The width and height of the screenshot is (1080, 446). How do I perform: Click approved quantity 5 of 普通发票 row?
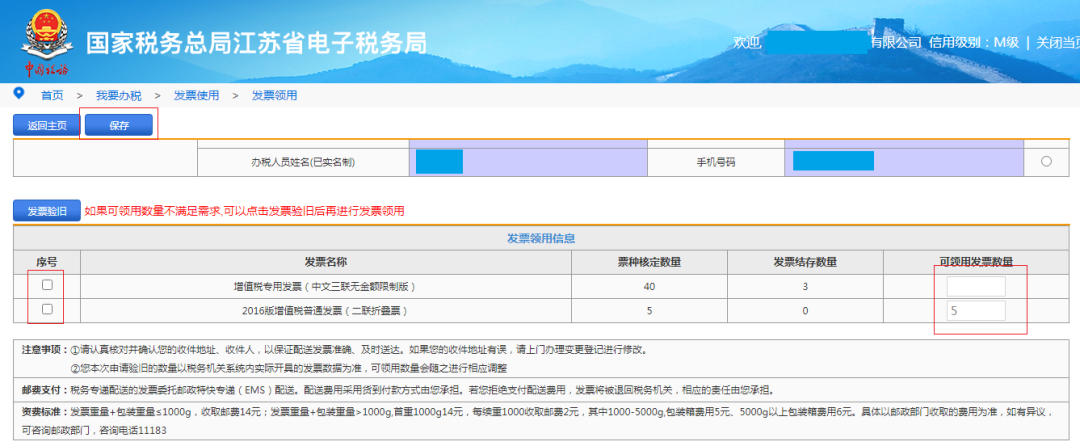(x=650, y=311)
